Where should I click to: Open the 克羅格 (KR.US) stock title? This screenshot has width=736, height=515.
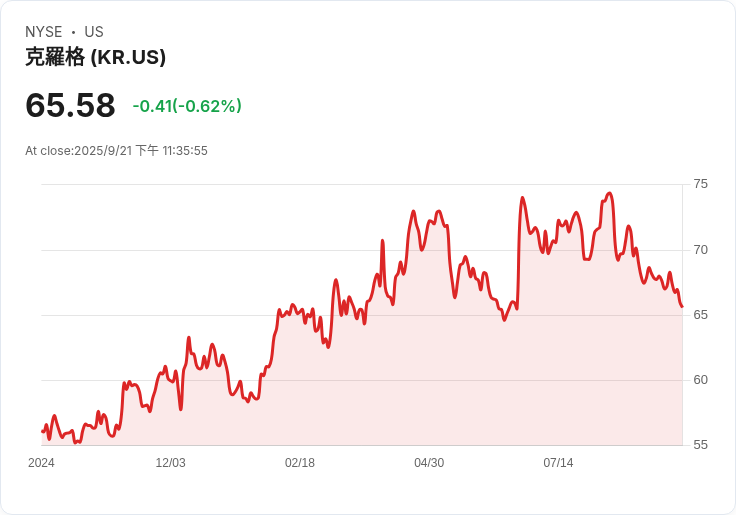pyautogui.click(x=95, y=57)
